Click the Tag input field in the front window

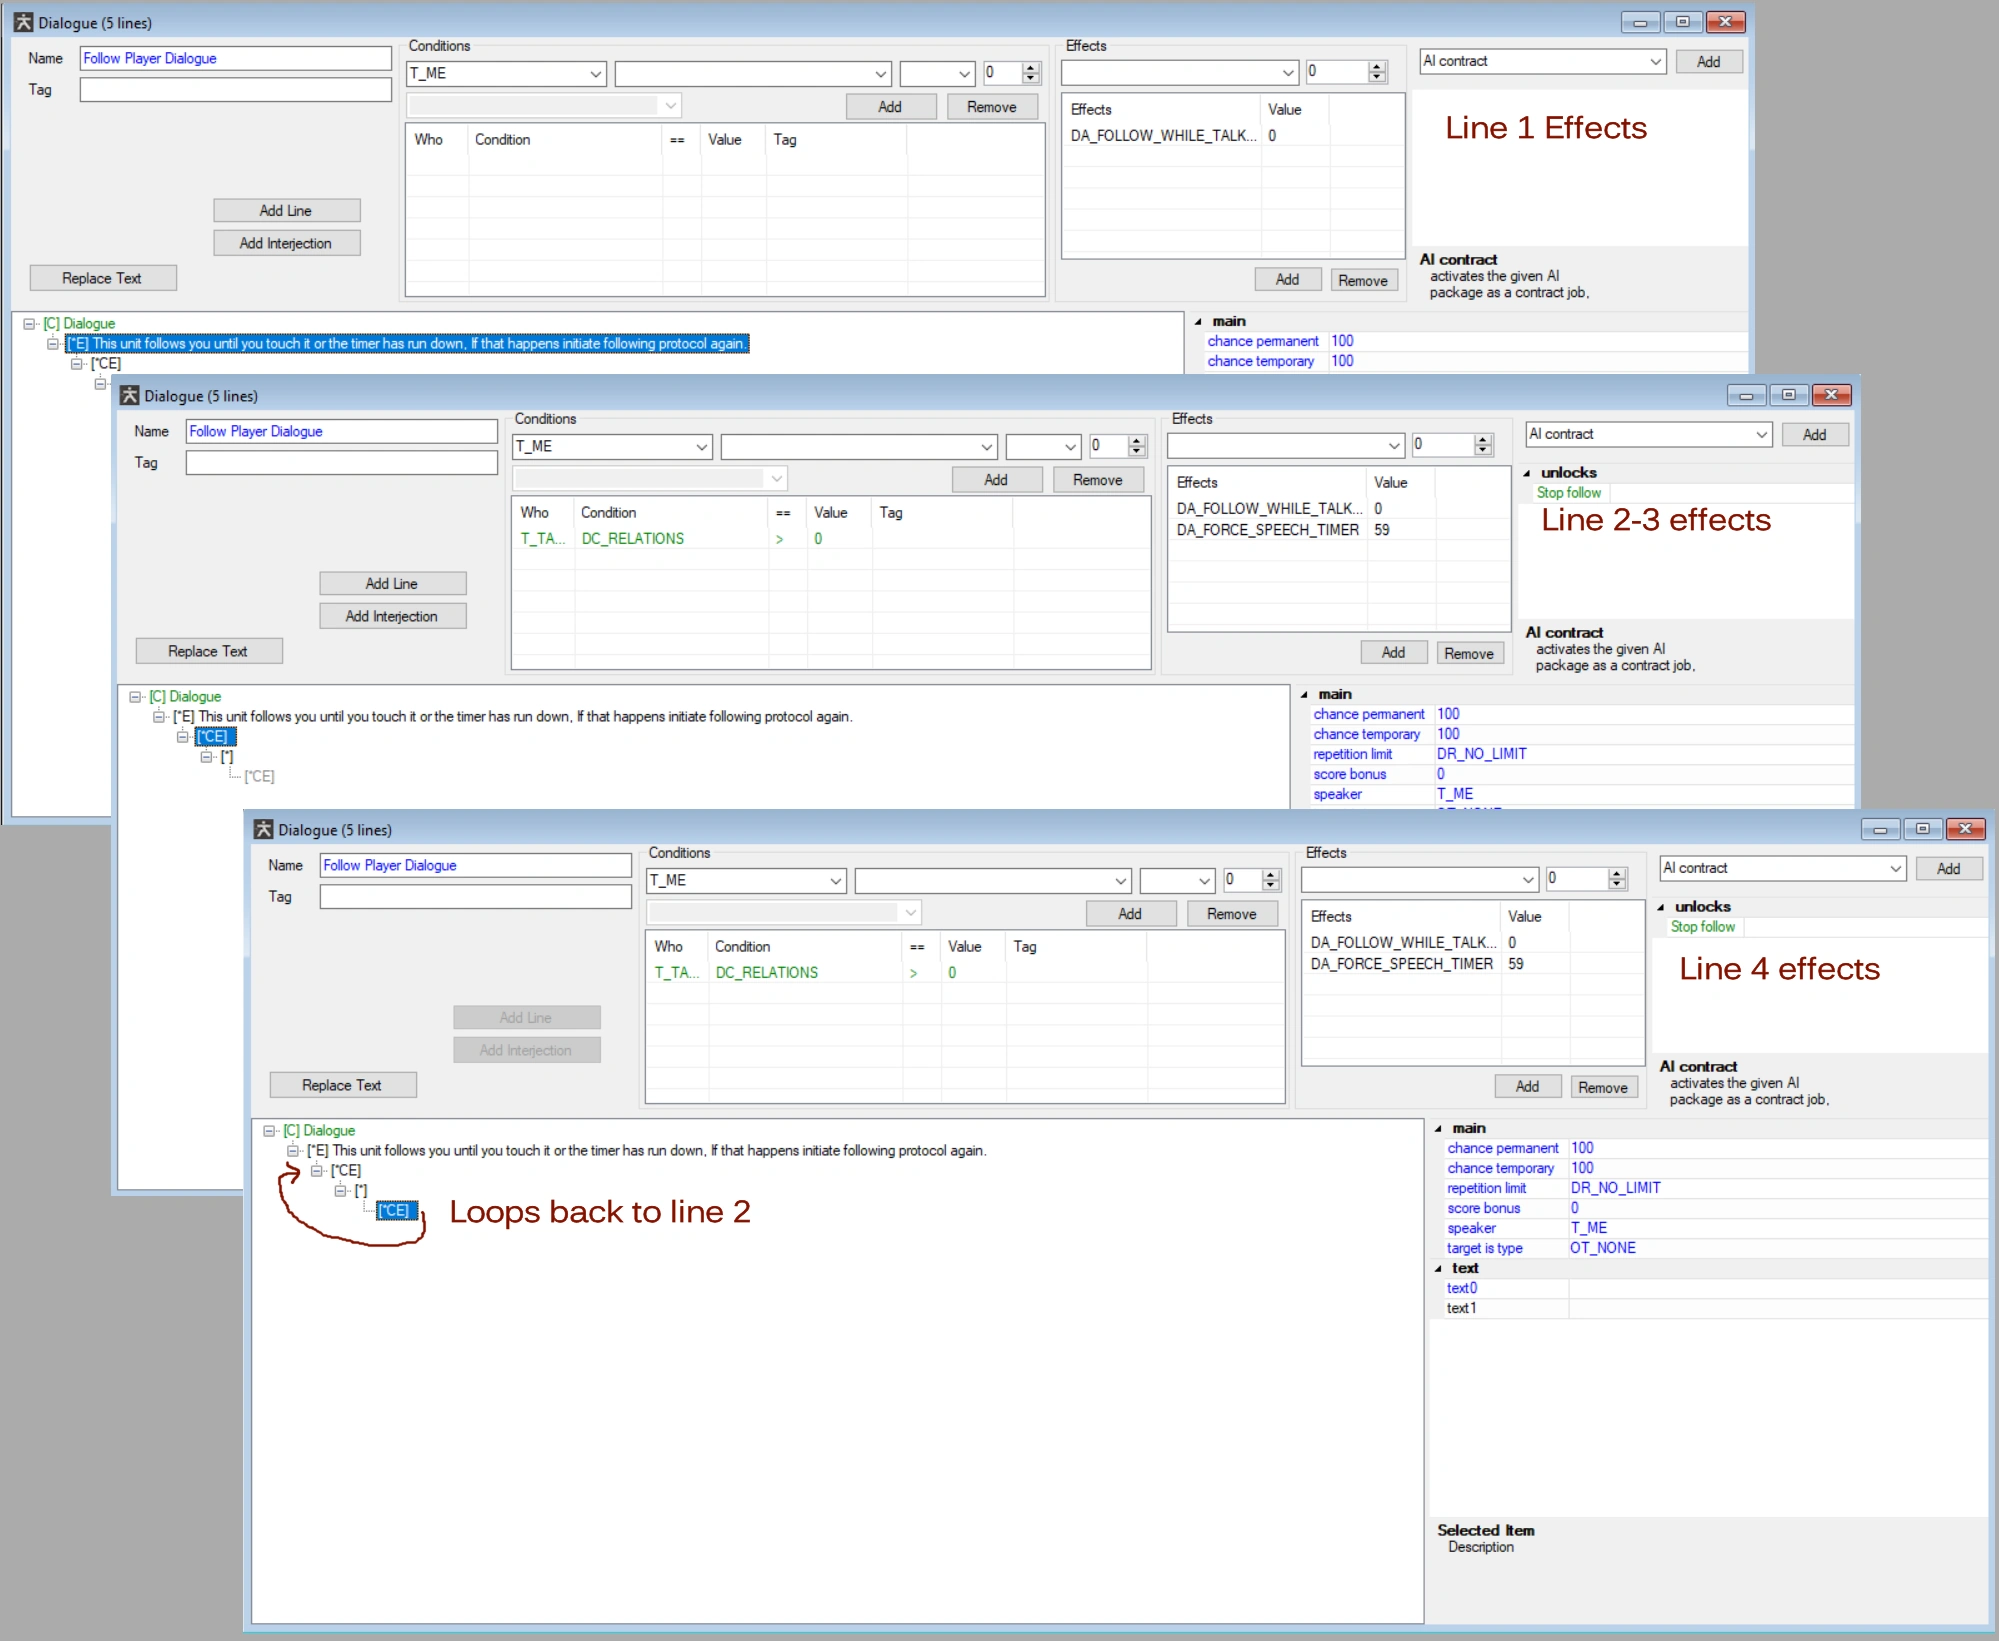coord(475,897)
